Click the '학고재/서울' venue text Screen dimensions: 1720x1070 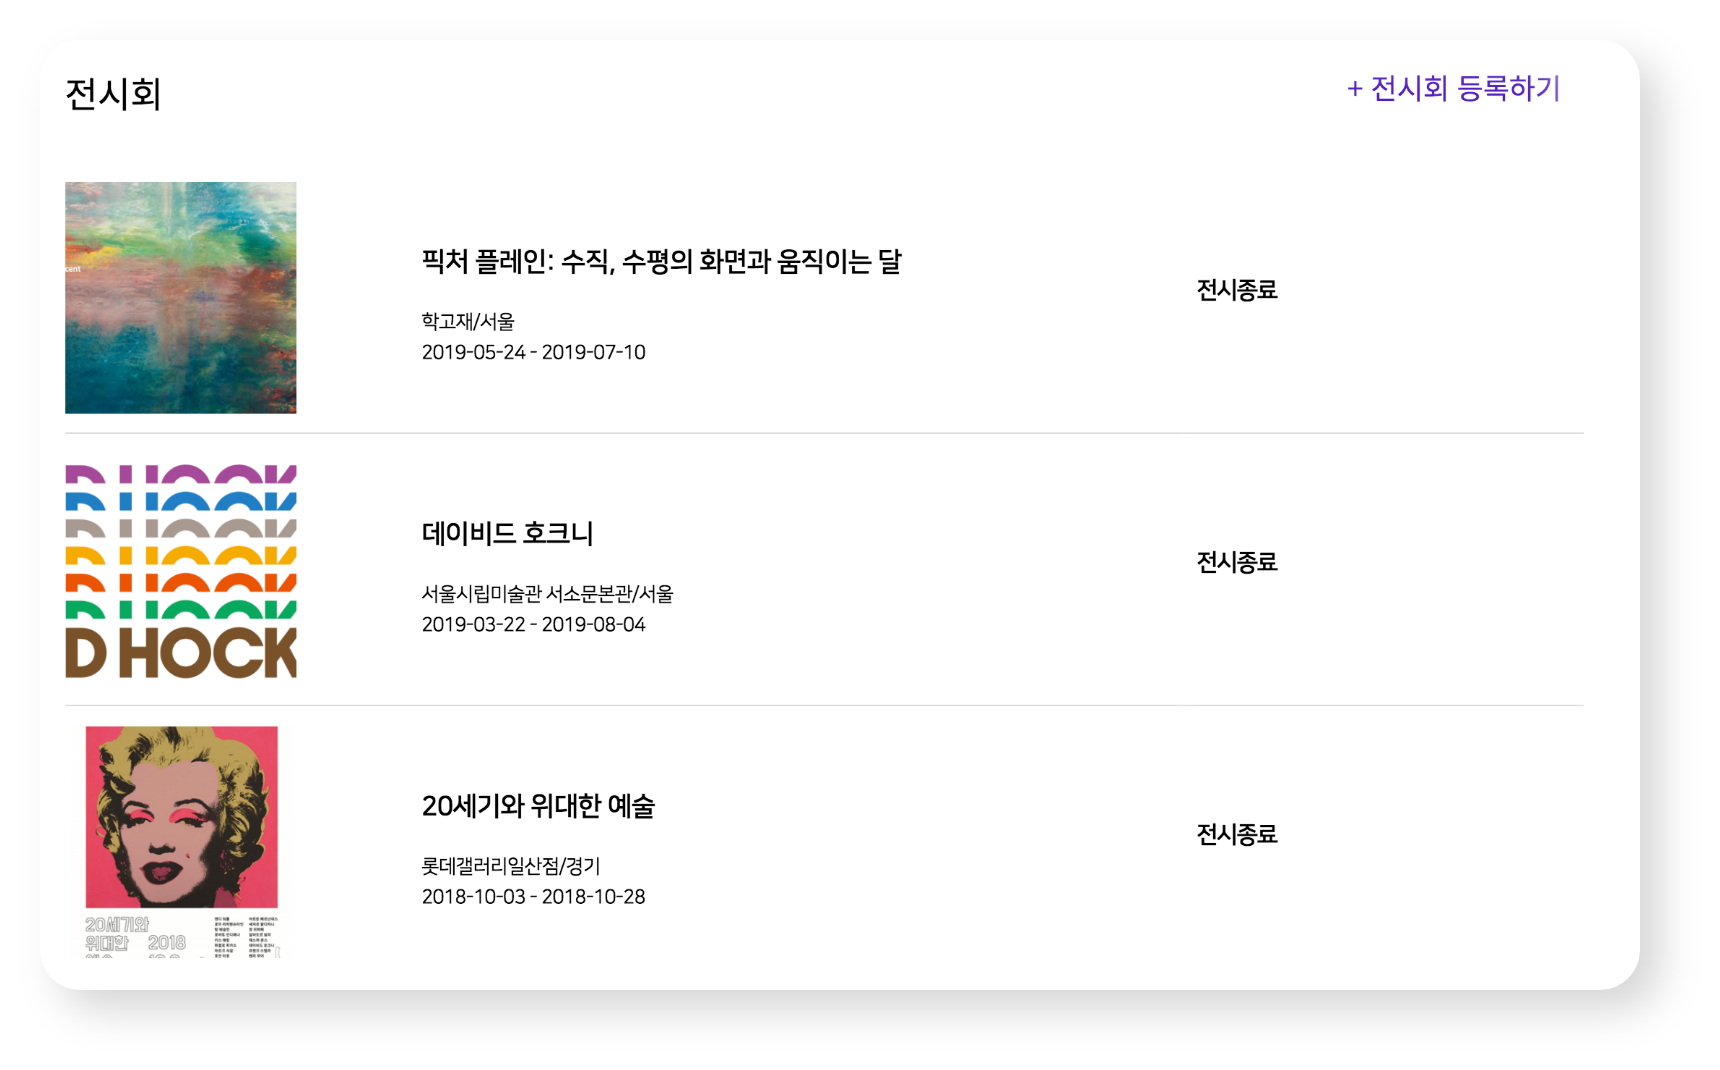coord(468,321)
